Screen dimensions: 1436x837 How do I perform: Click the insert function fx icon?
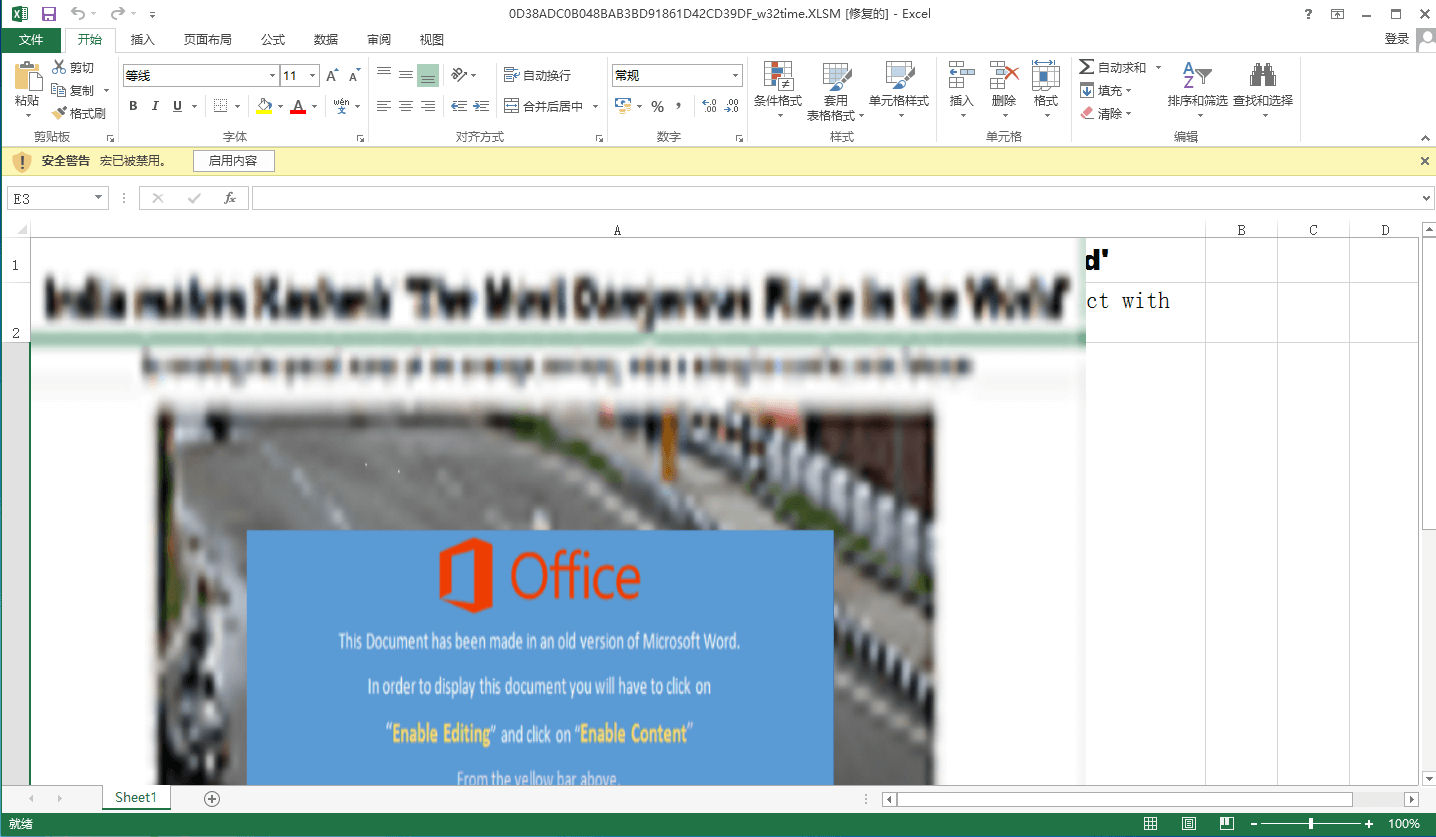tap(229, 198)
